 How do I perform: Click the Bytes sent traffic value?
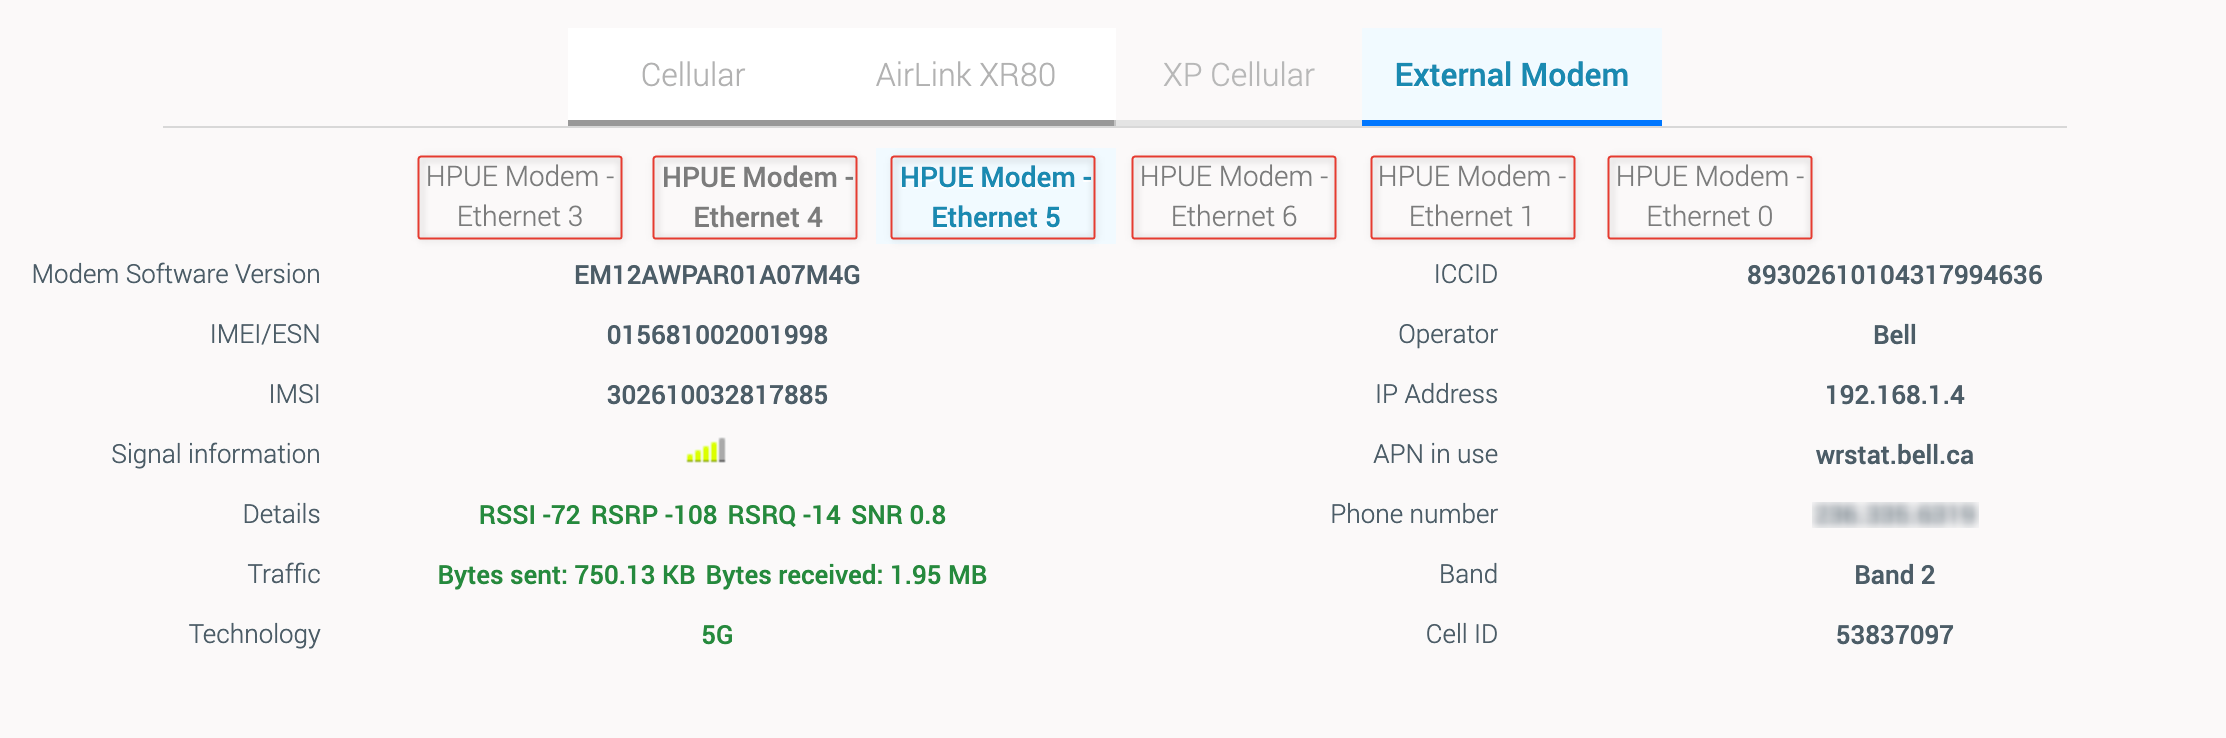(566, 575)
